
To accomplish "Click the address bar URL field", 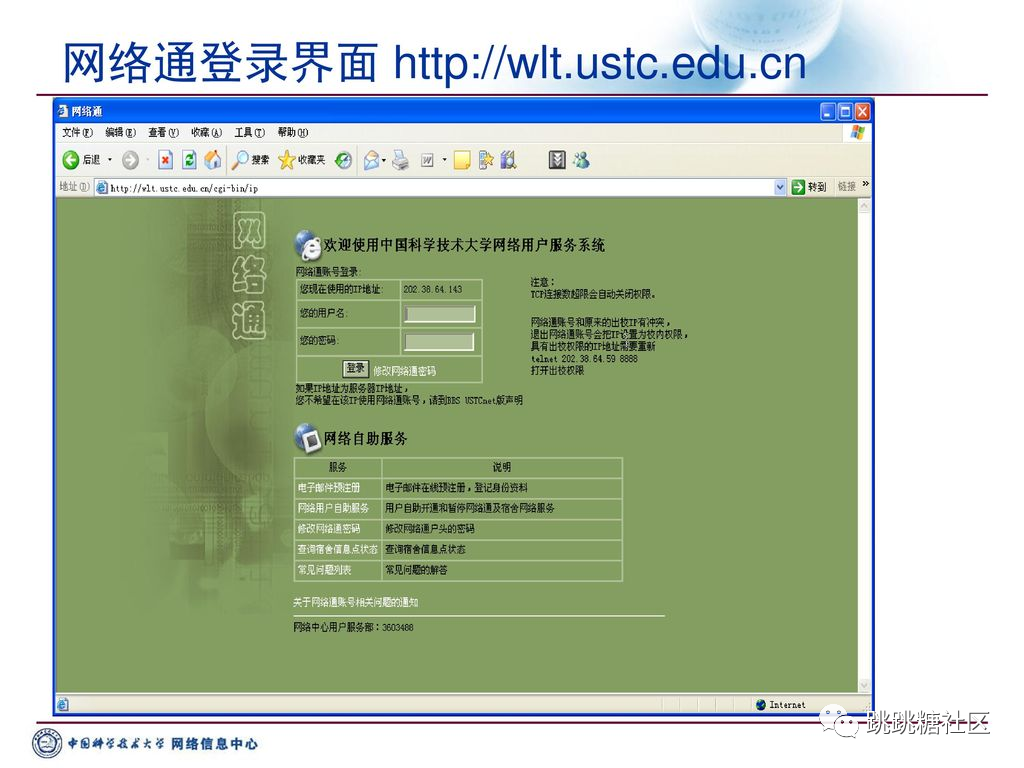I will [441, 188].
